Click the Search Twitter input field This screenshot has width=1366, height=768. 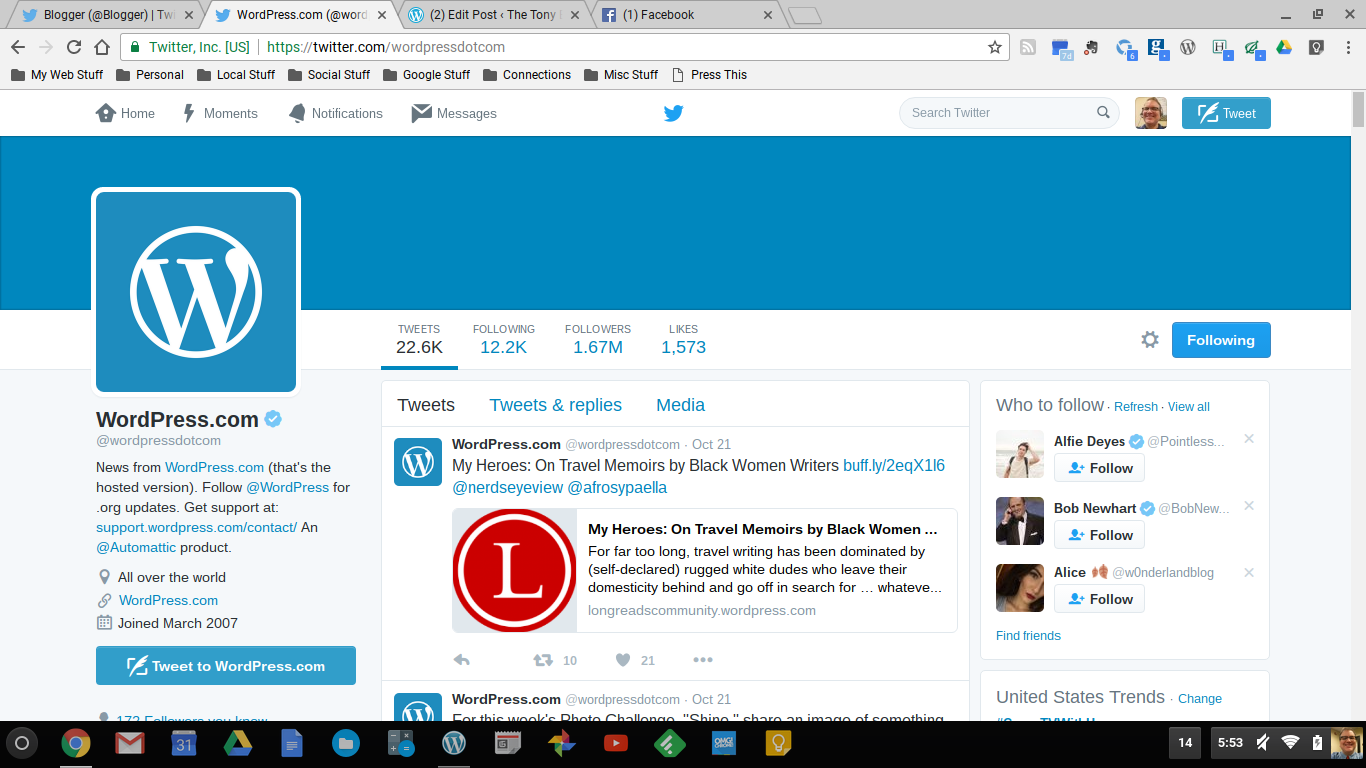click(x=1000, y=113)
